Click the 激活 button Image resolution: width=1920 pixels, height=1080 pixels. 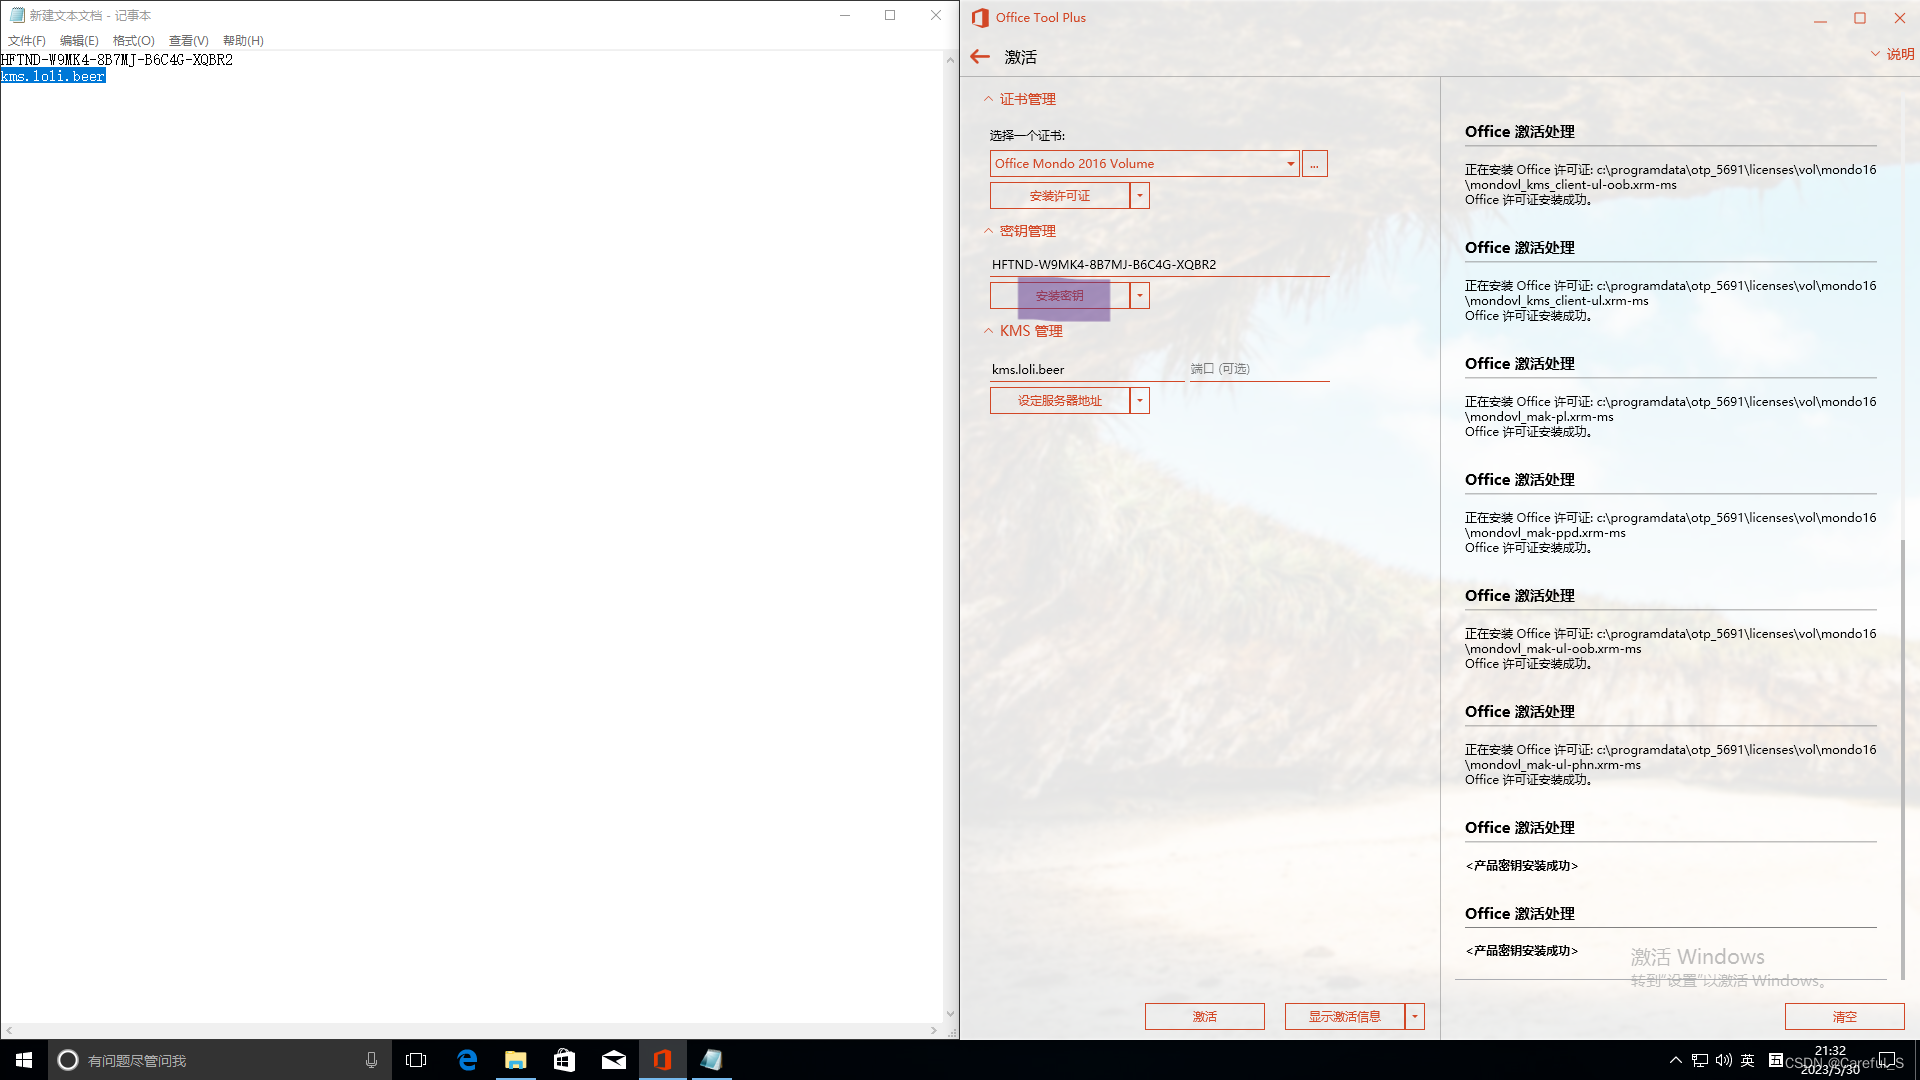coord(1204,1017)
